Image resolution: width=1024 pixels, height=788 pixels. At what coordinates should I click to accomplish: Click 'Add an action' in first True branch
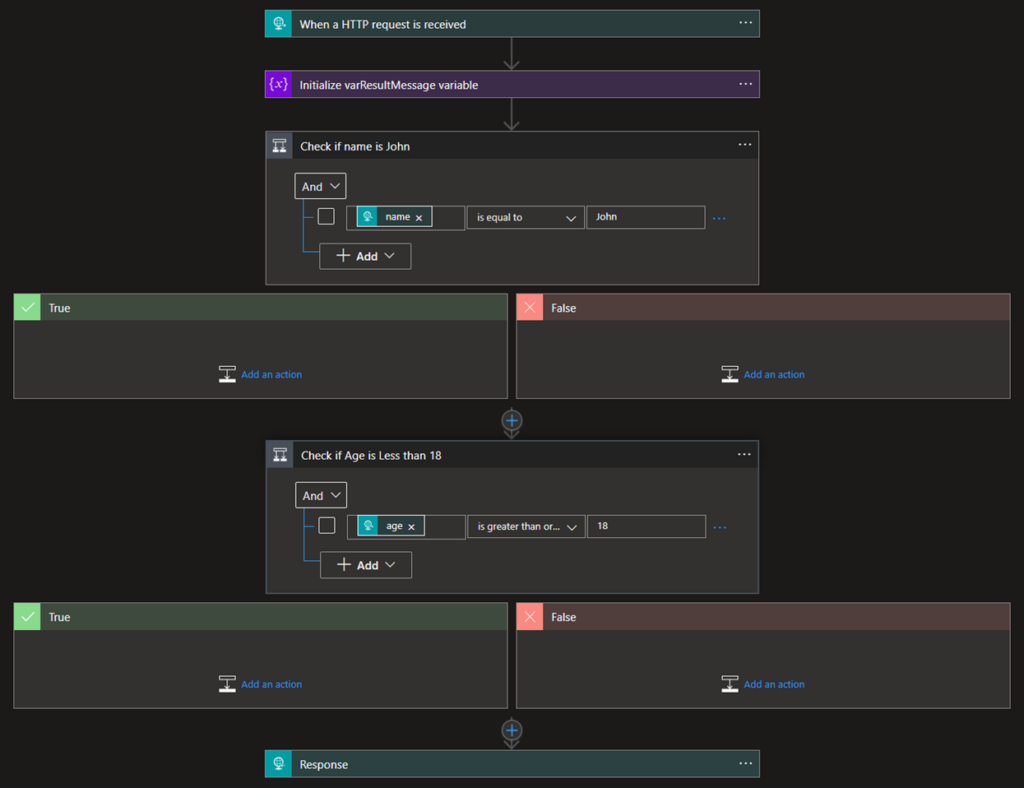click(271, 375)
